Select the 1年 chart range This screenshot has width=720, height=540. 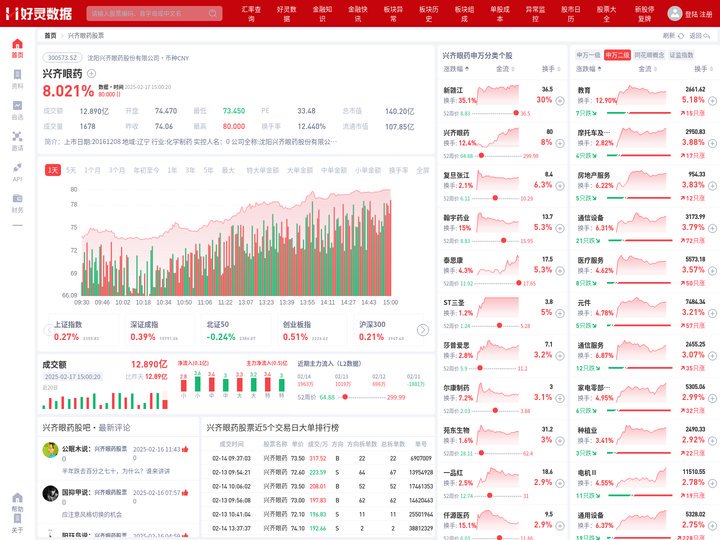coord(172,170)
